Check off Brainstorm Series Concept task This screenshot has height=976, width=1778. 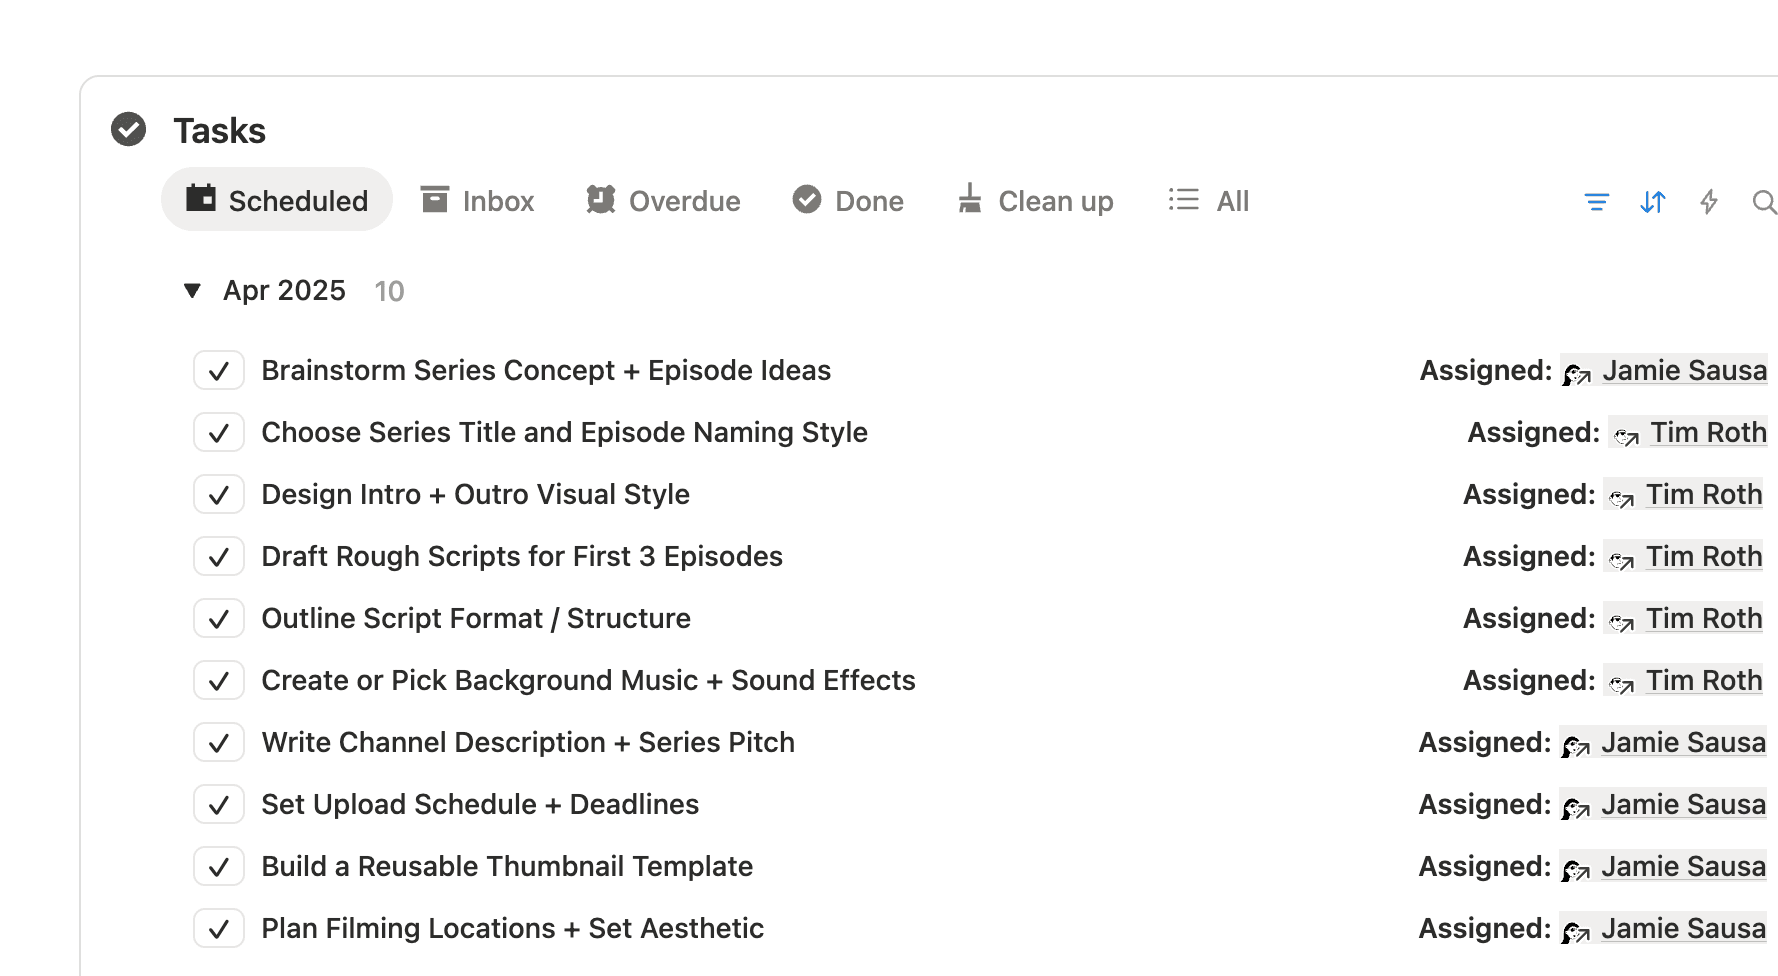tap(219, 371)
